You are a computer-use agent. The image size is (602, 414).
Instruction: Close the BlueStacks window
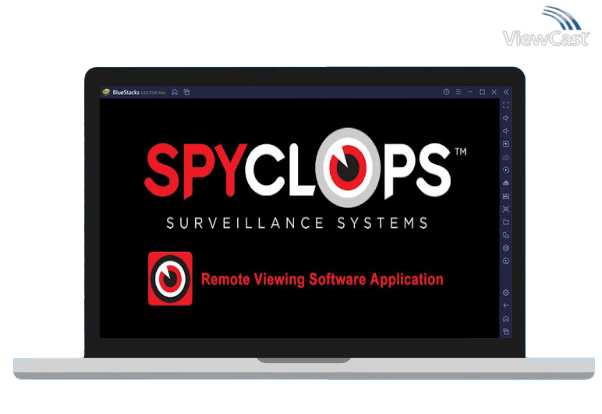click(494, 92)
